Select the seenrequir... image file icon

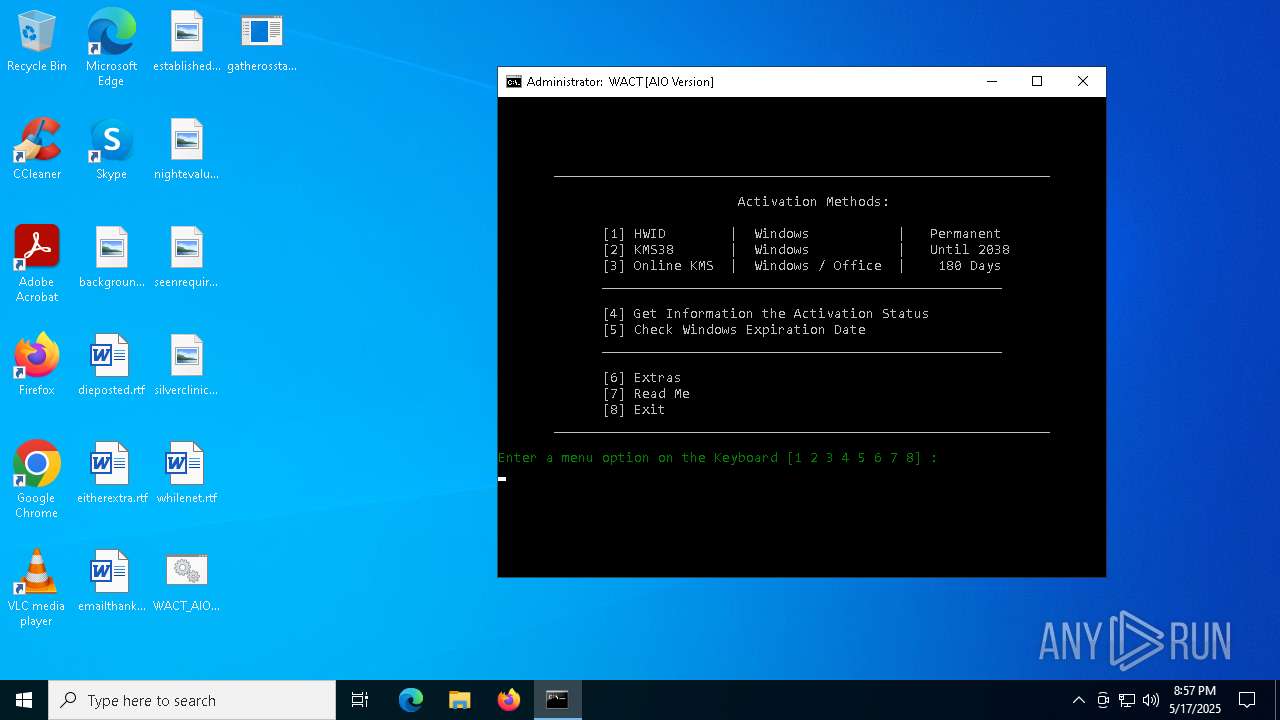point(186,258)
